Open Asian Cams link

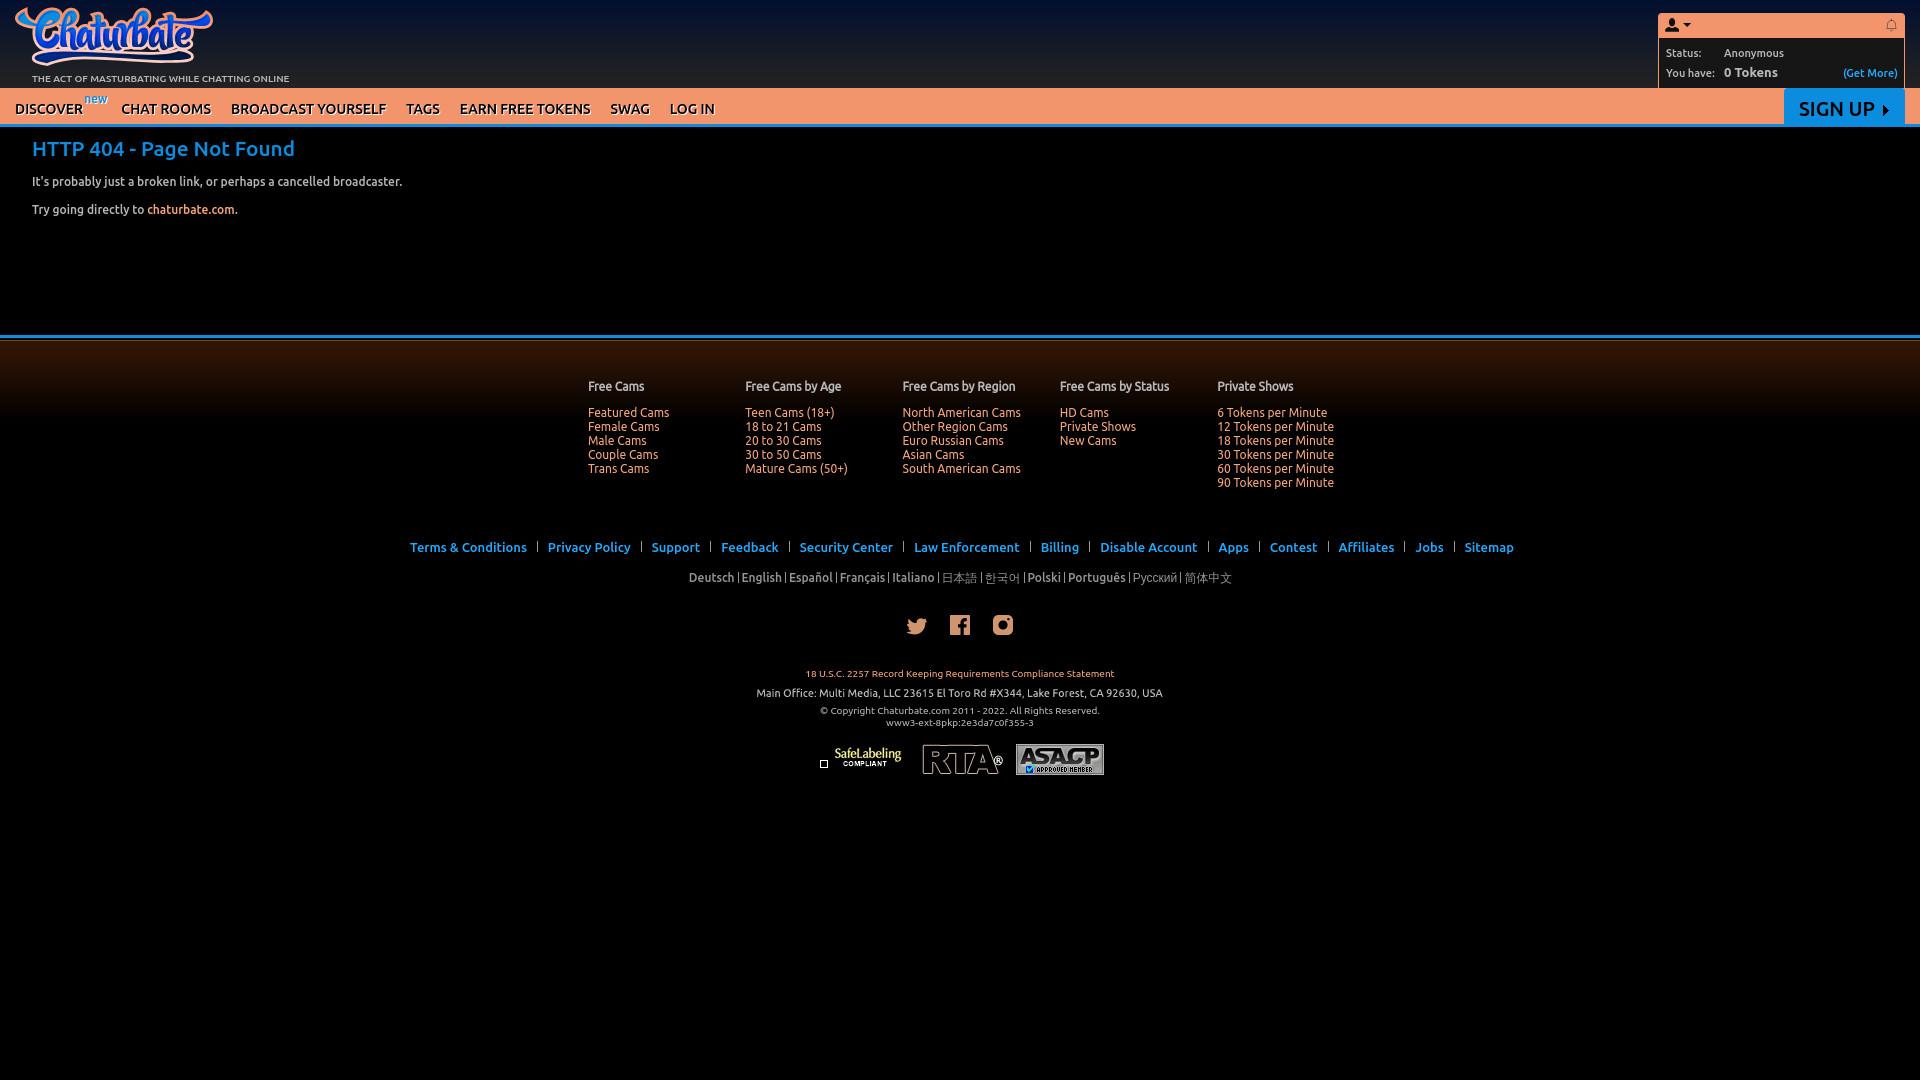(933, 455)
